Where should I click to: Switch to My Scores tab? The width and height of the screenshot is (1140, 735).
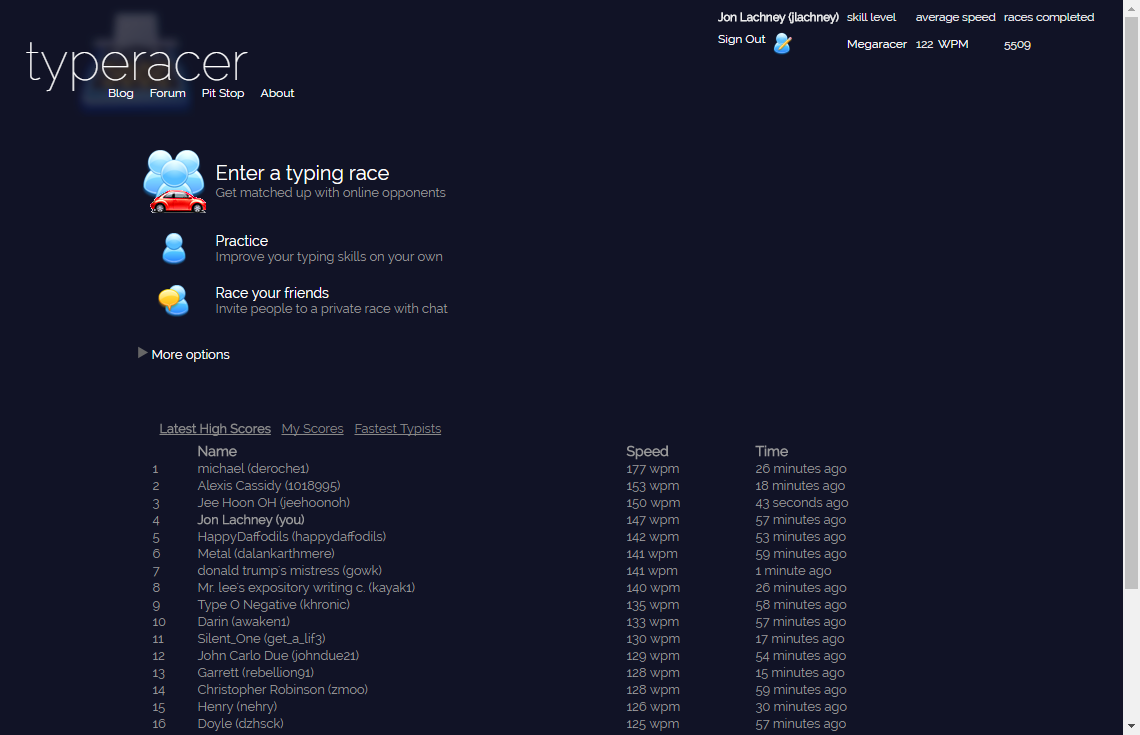click(313, 429)
